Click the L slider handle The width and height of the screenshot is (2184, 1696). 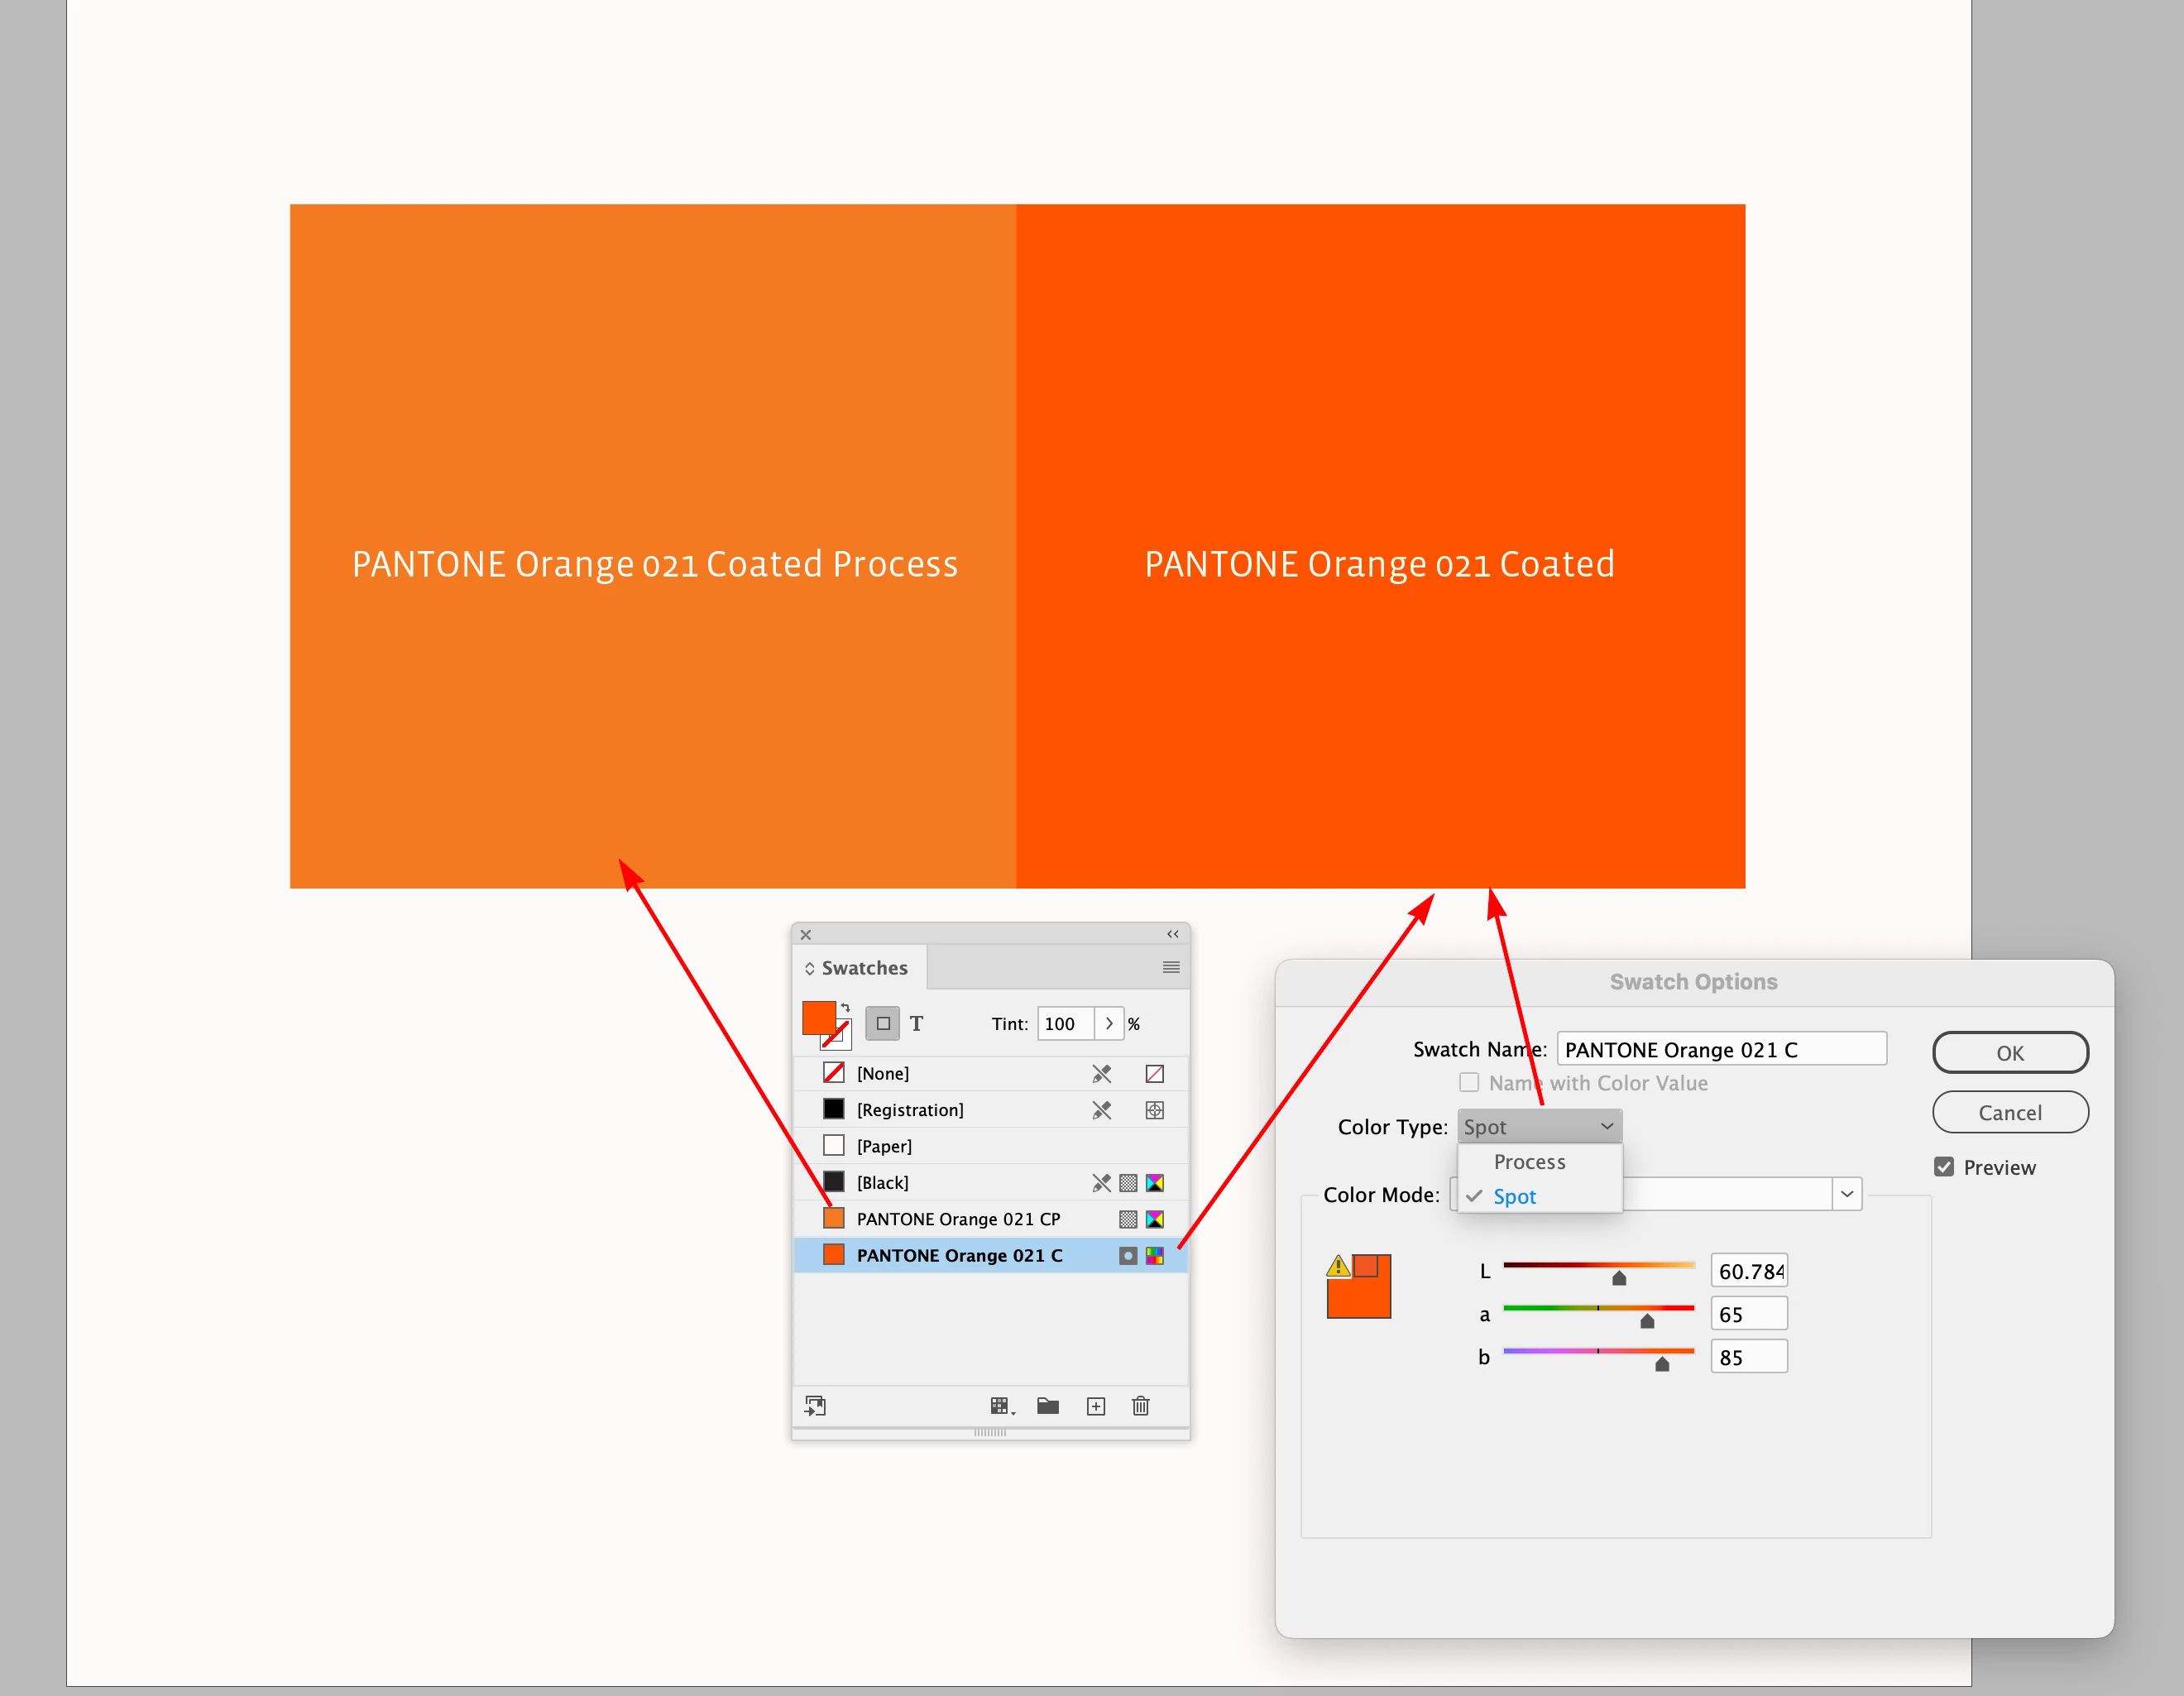pos(1619,1278)
